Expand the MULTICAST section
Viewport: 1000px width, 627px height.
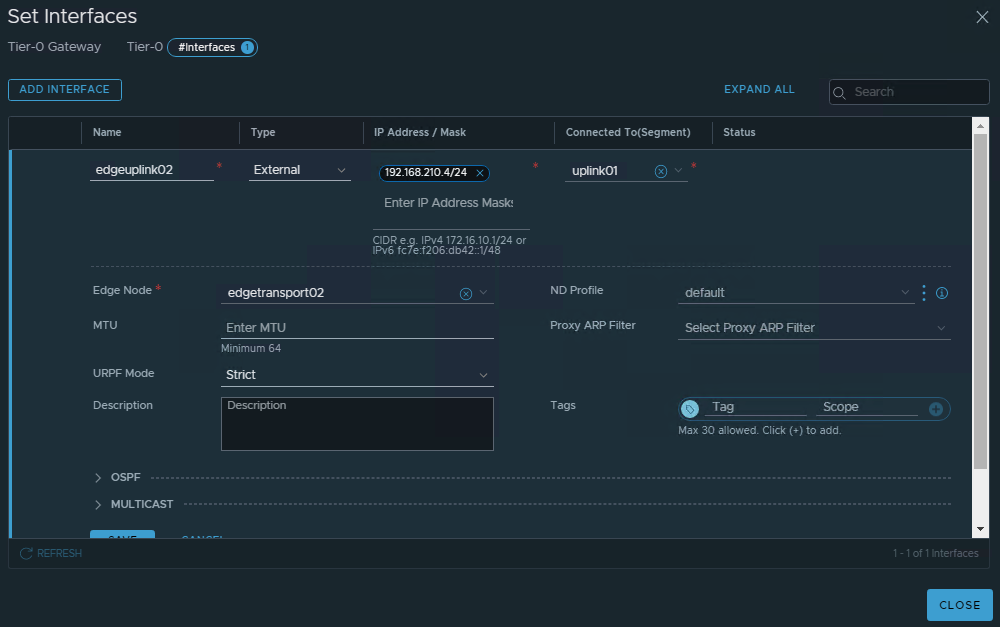tap(99, 504)
